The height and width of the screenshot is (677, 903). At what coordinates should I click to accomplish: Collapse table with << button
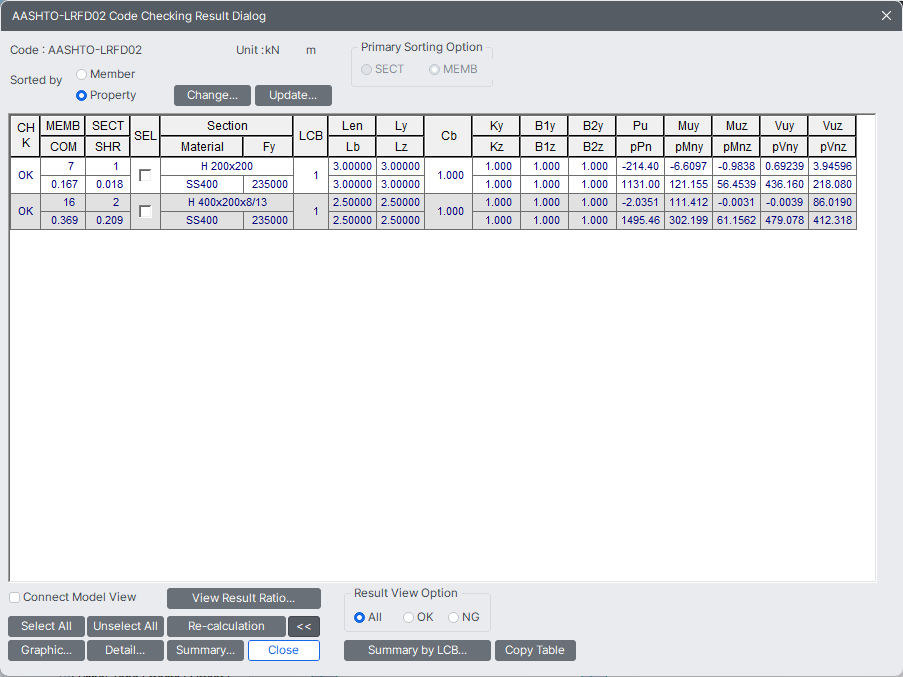tap(304, 626)
